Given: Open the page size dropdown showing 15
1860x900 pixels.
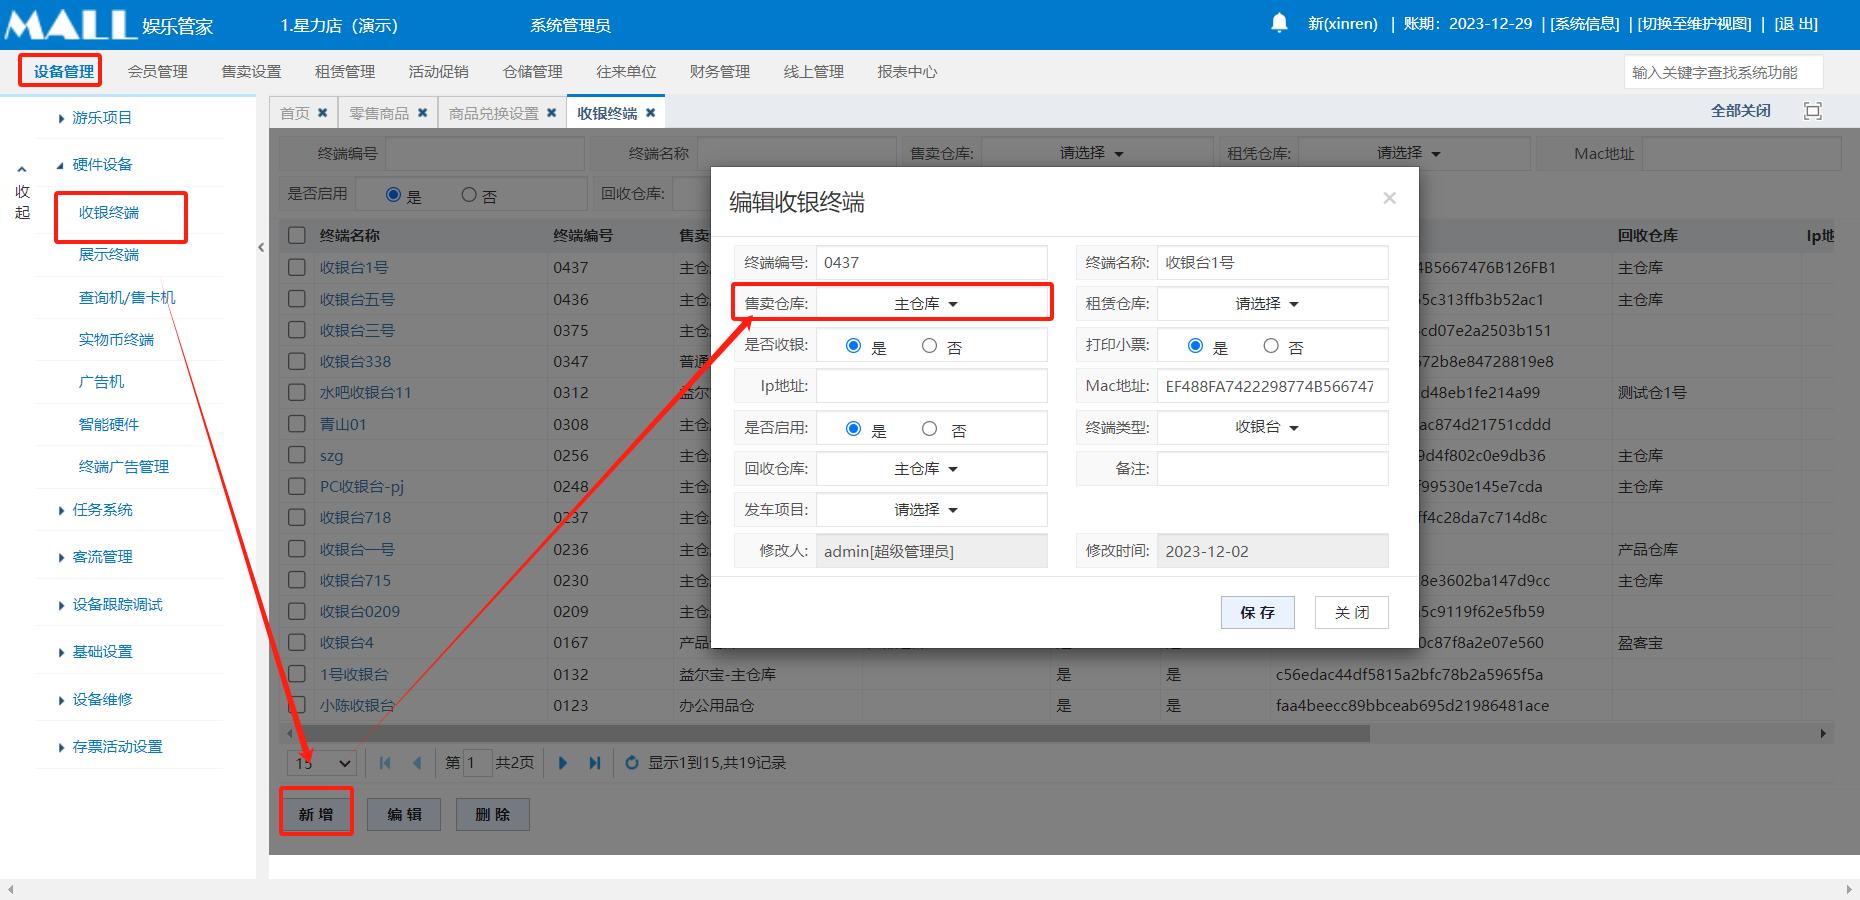Looking at the screenshot, I should (x=322, y=763).
